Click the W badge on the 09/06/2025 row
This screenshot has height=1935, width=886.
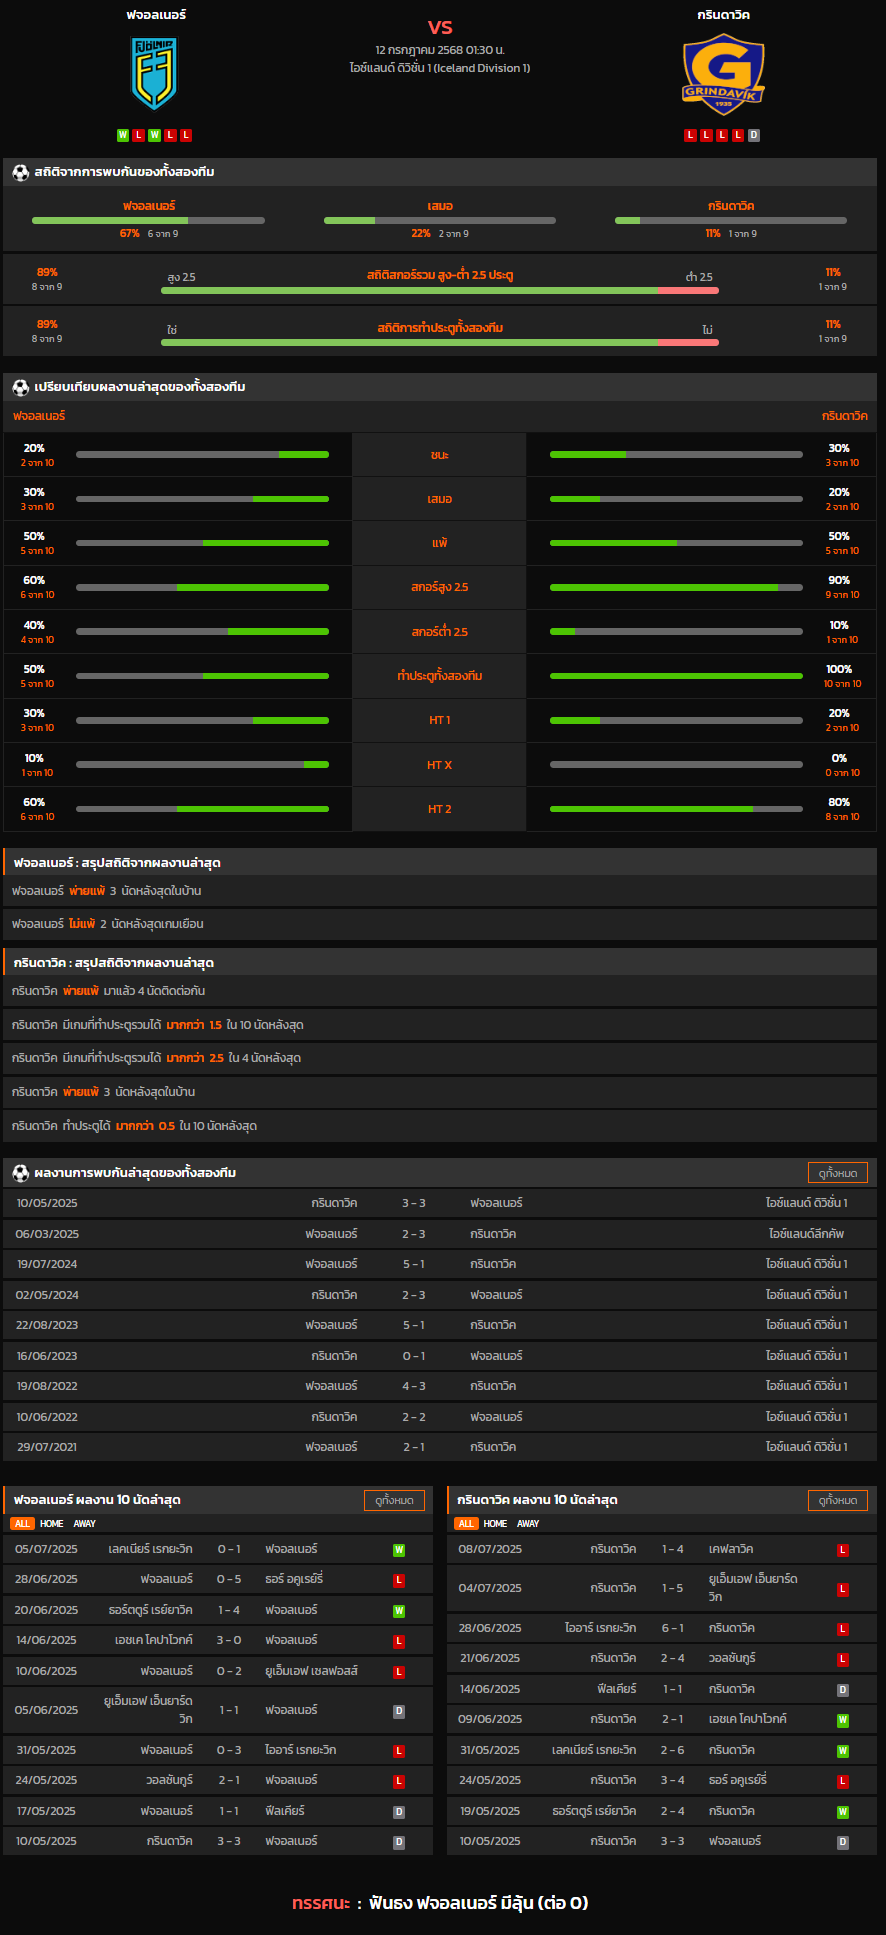843,1720
